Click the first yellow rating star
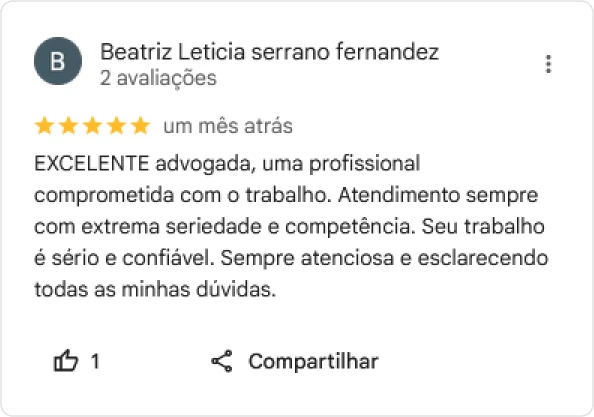The height and width of the screenshot is (417, 594). [44, 126]
